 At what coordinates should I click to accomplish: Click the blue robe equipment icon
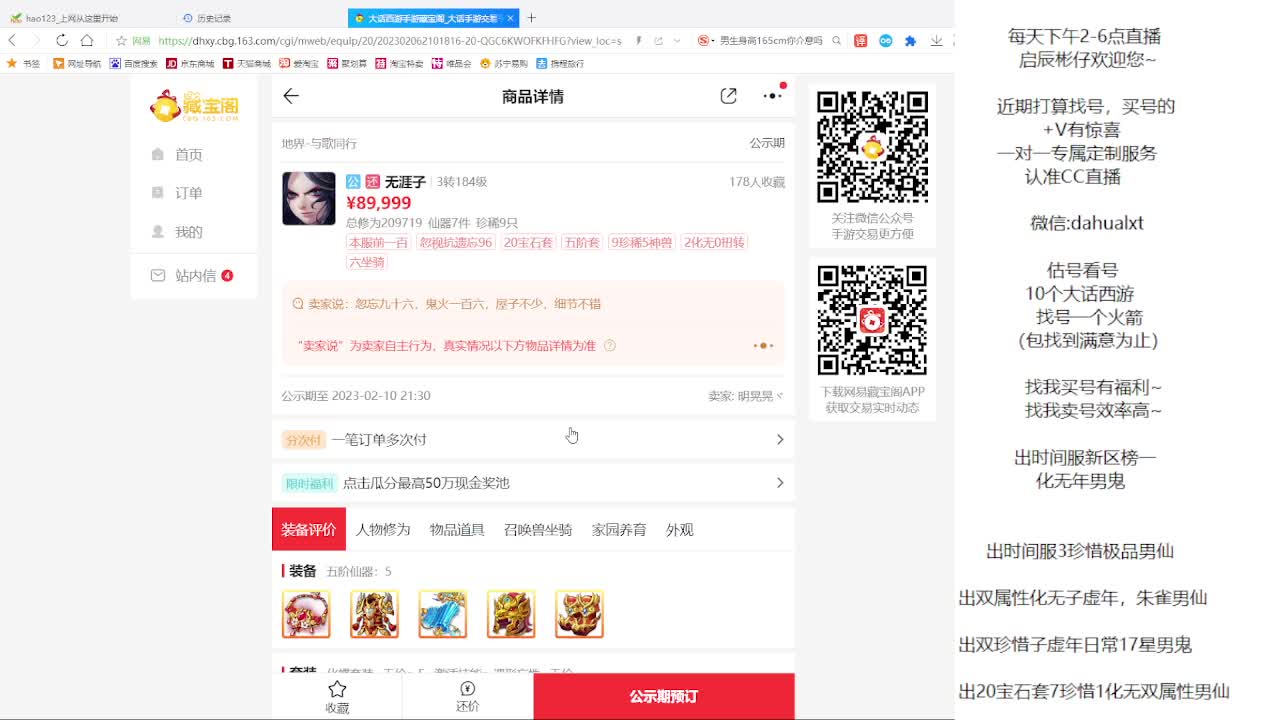tap(443, 614)
